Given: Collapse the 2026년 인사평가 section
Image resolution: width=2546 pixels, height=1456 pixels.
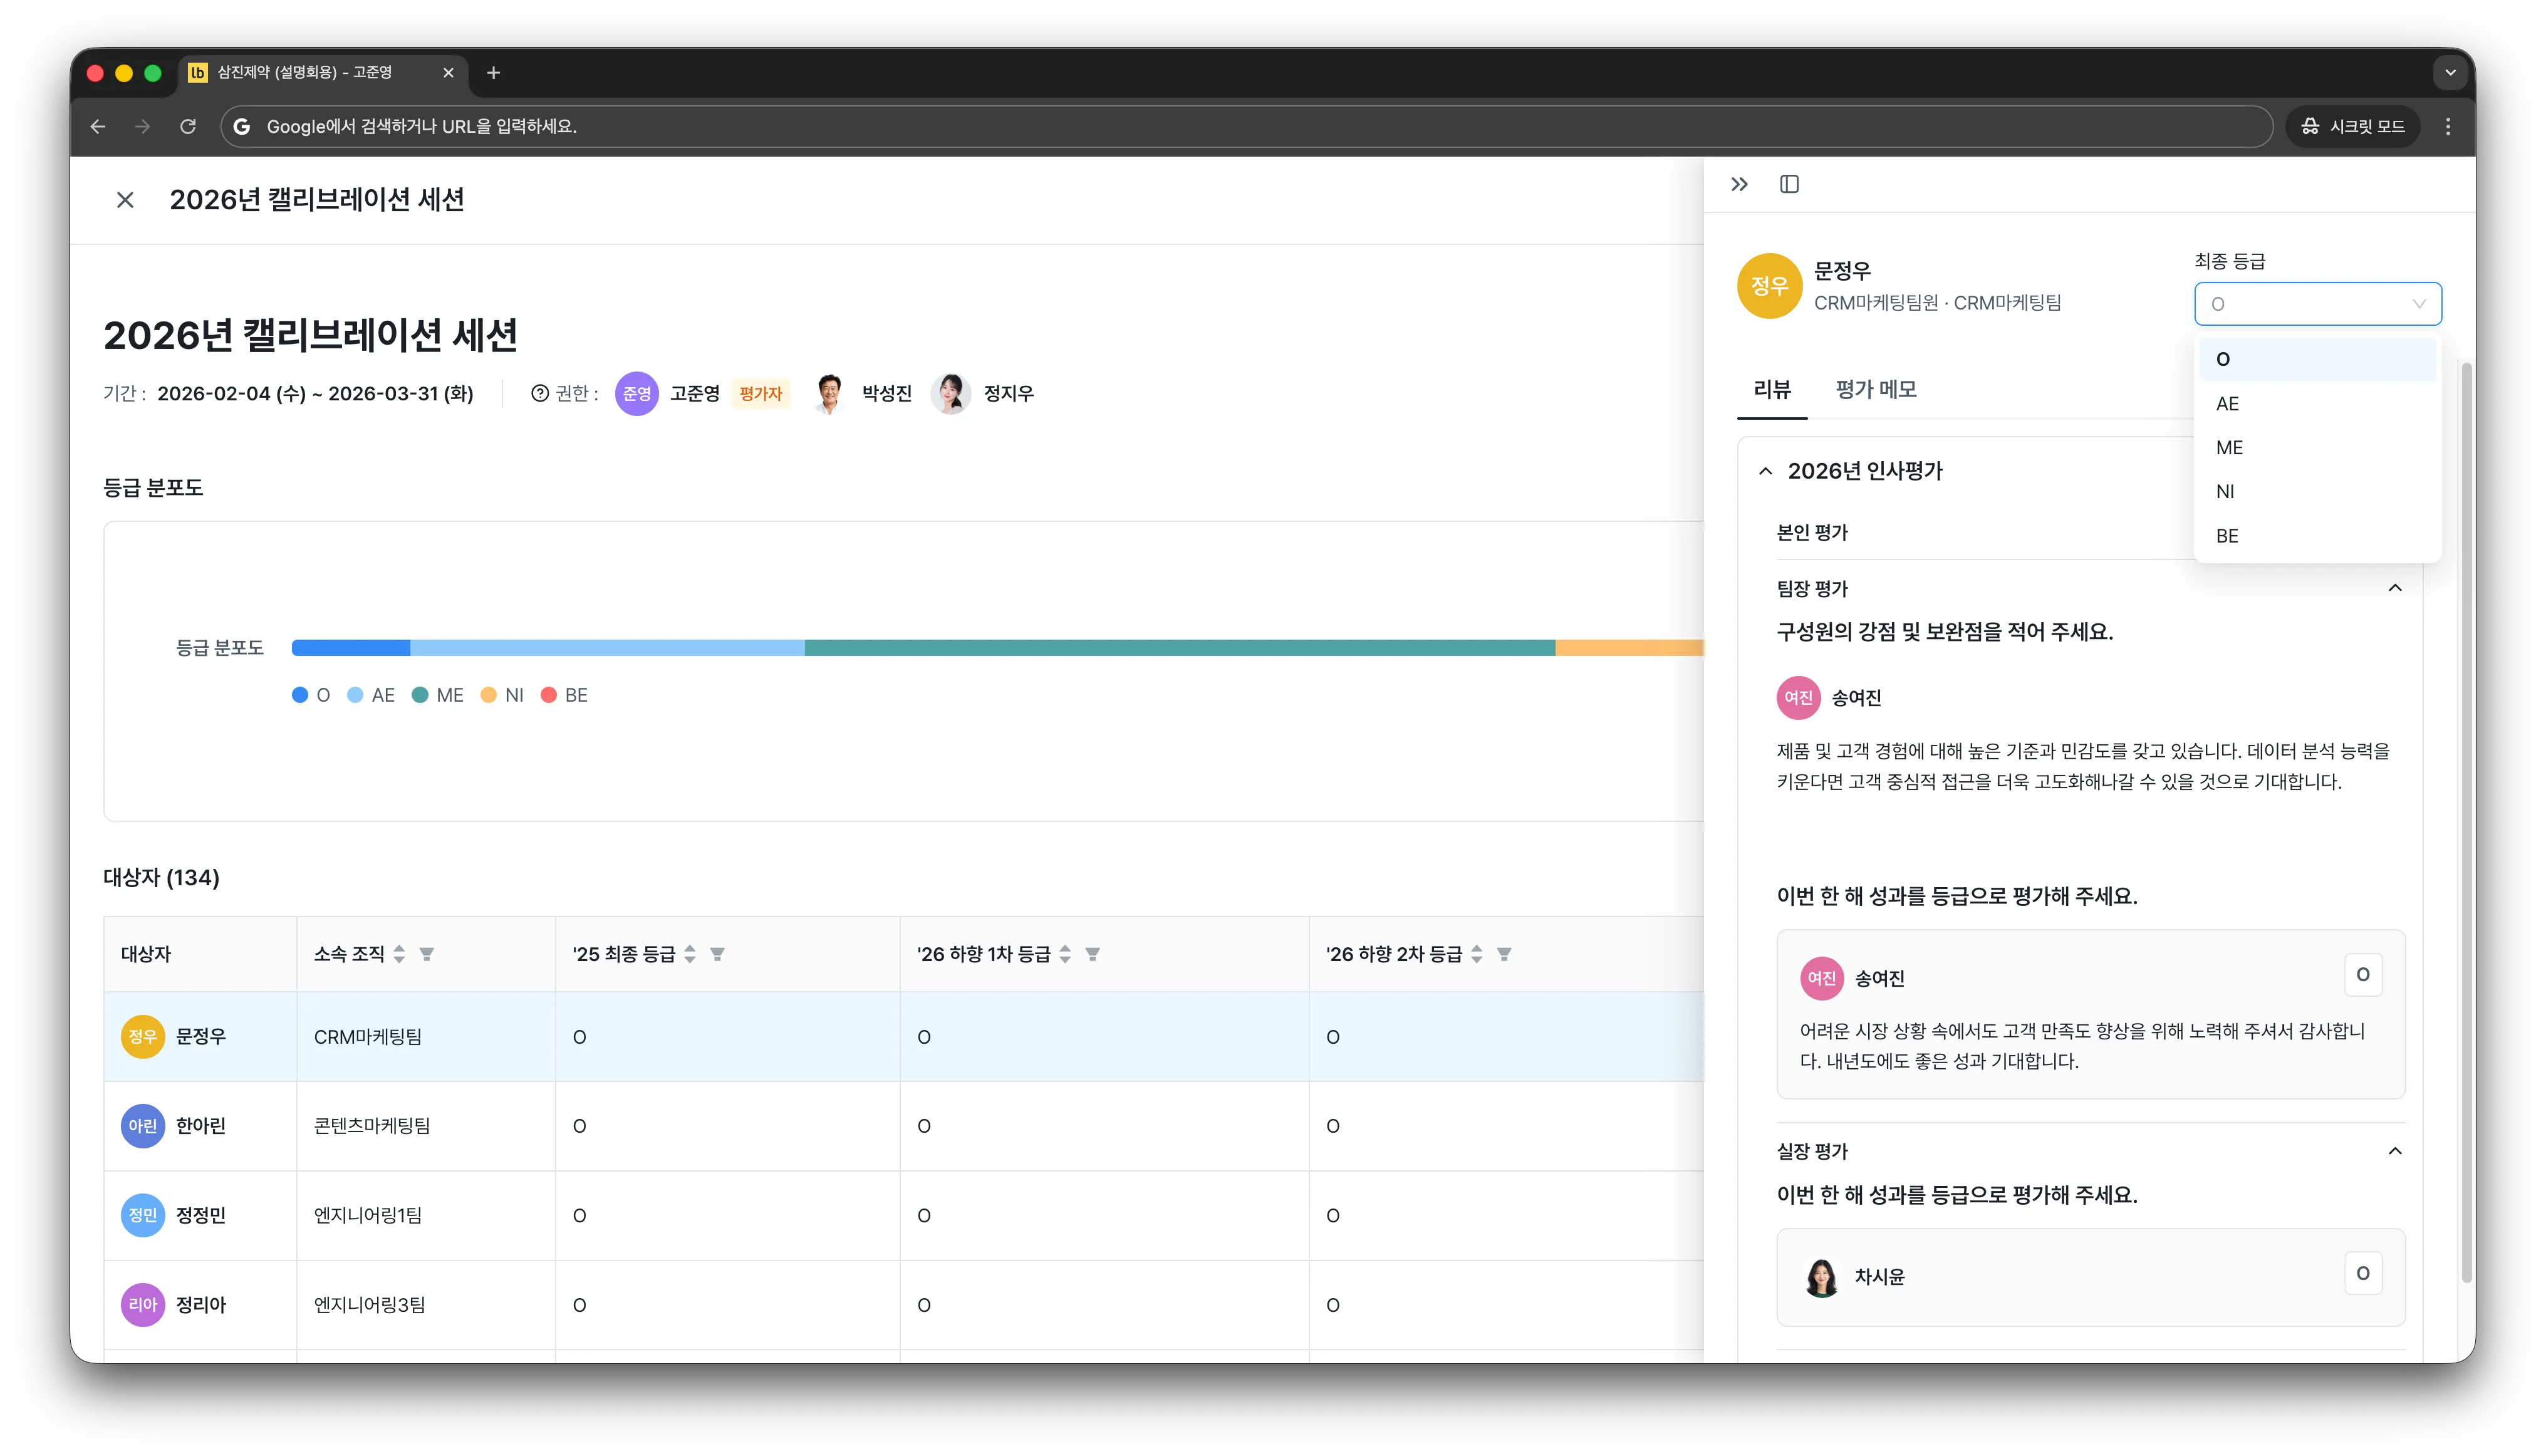Looking at the screenshot, I should [x=1766, y=471].
